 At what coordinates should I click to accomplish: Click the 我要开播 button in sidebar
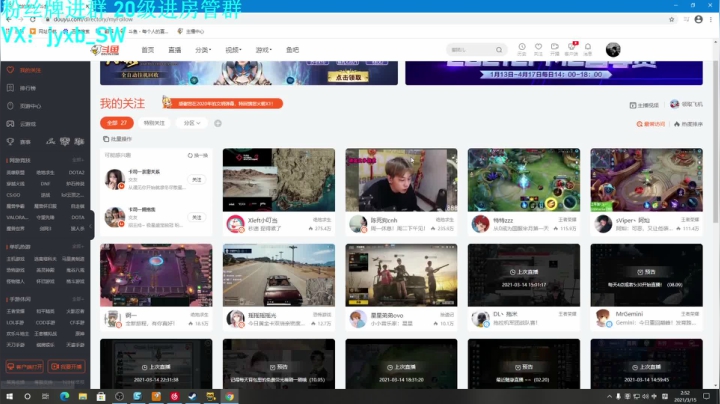tap(66, 366)
